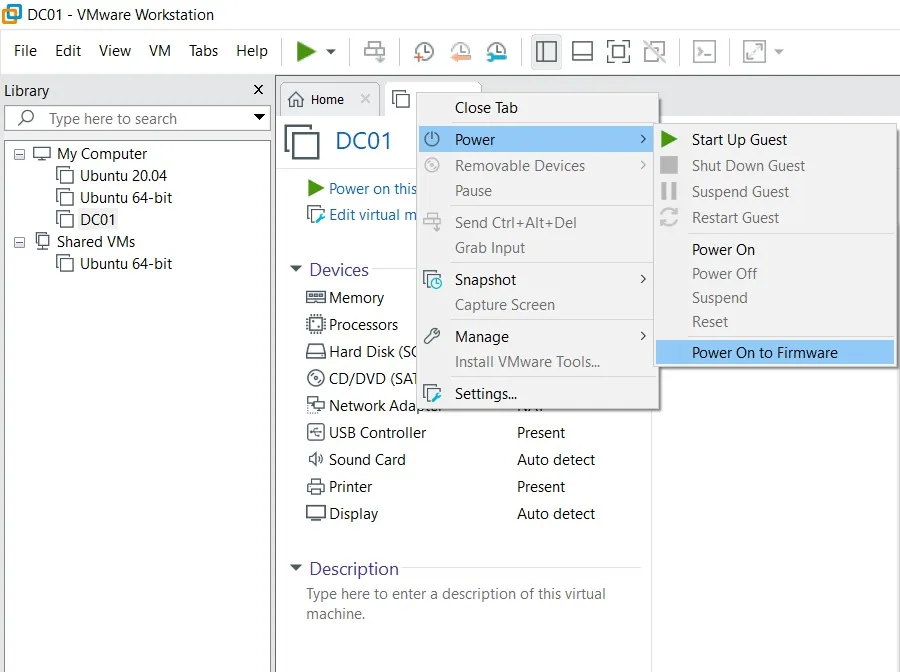900x672 pixels.
Task: Click the USB Controller device entry
Action: 377,433
